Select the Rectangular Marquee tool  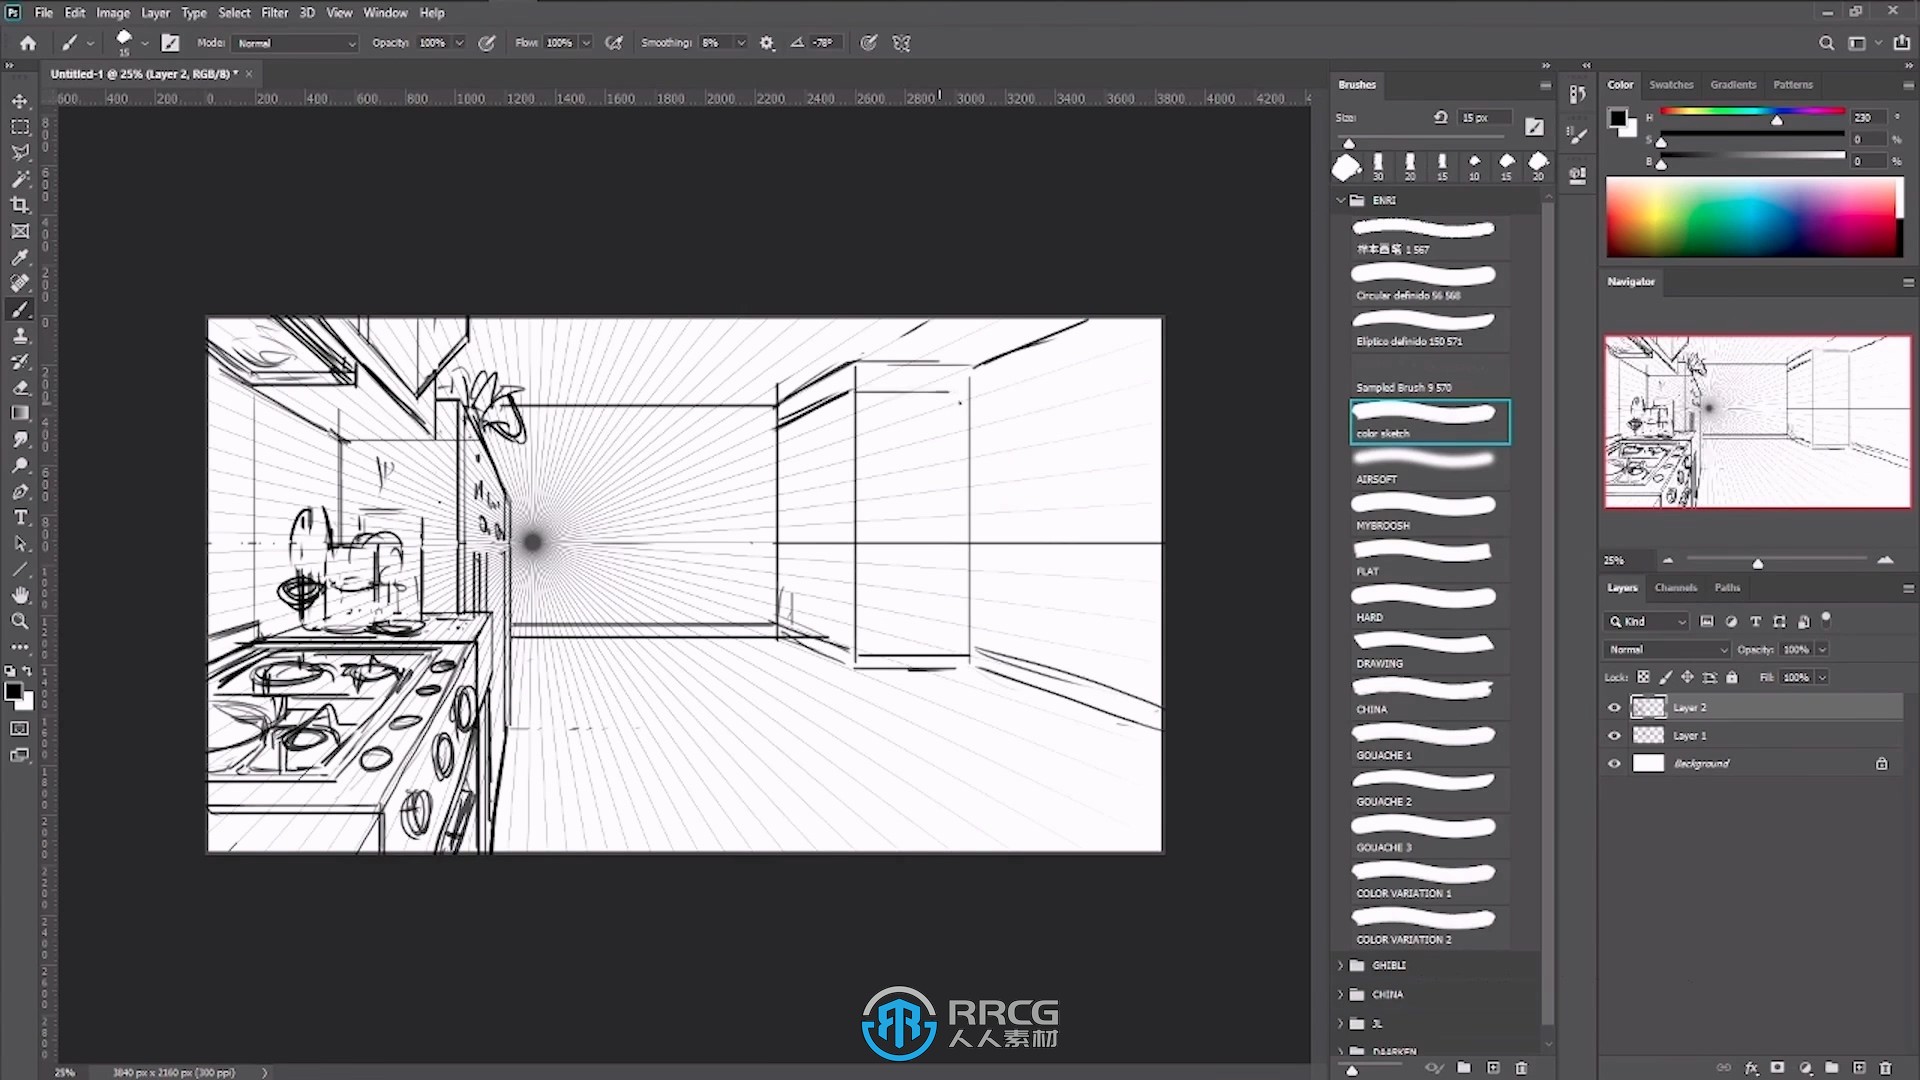[x=20, y=127]
